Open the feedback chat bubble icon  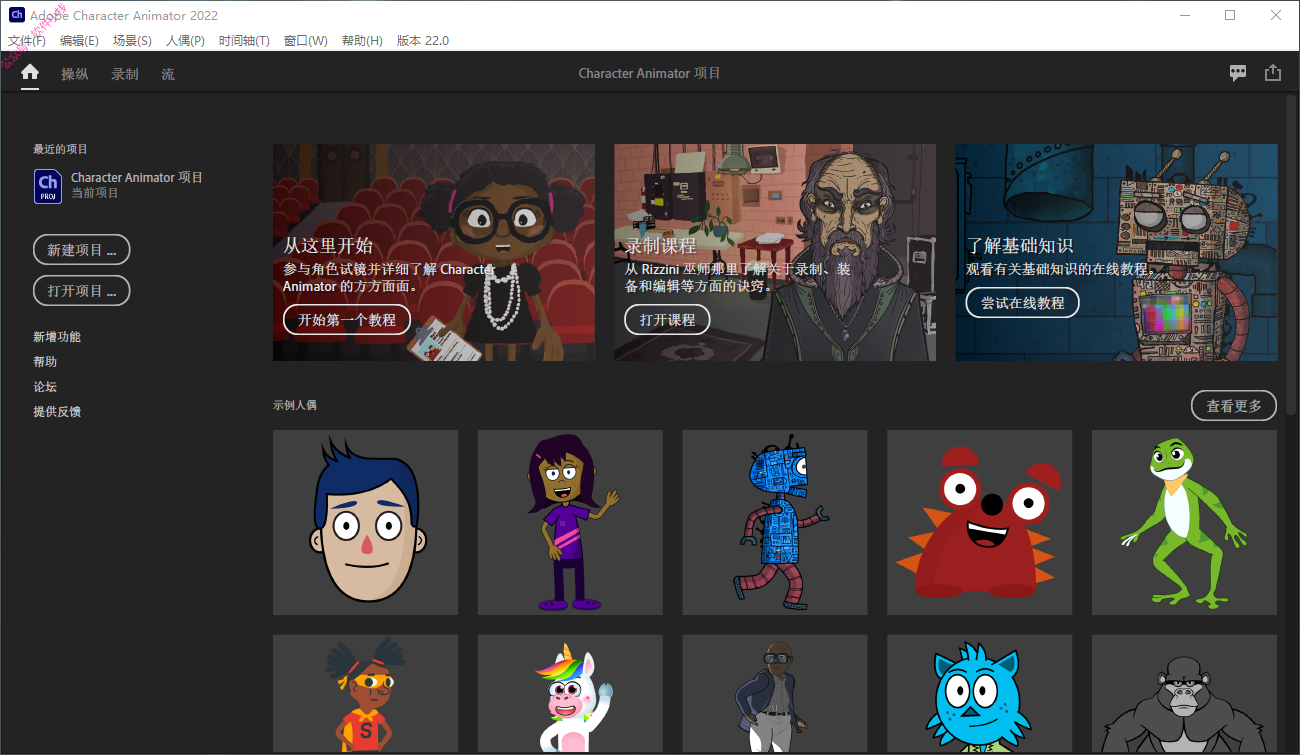pyautogui.click(x=1238, y=73)
